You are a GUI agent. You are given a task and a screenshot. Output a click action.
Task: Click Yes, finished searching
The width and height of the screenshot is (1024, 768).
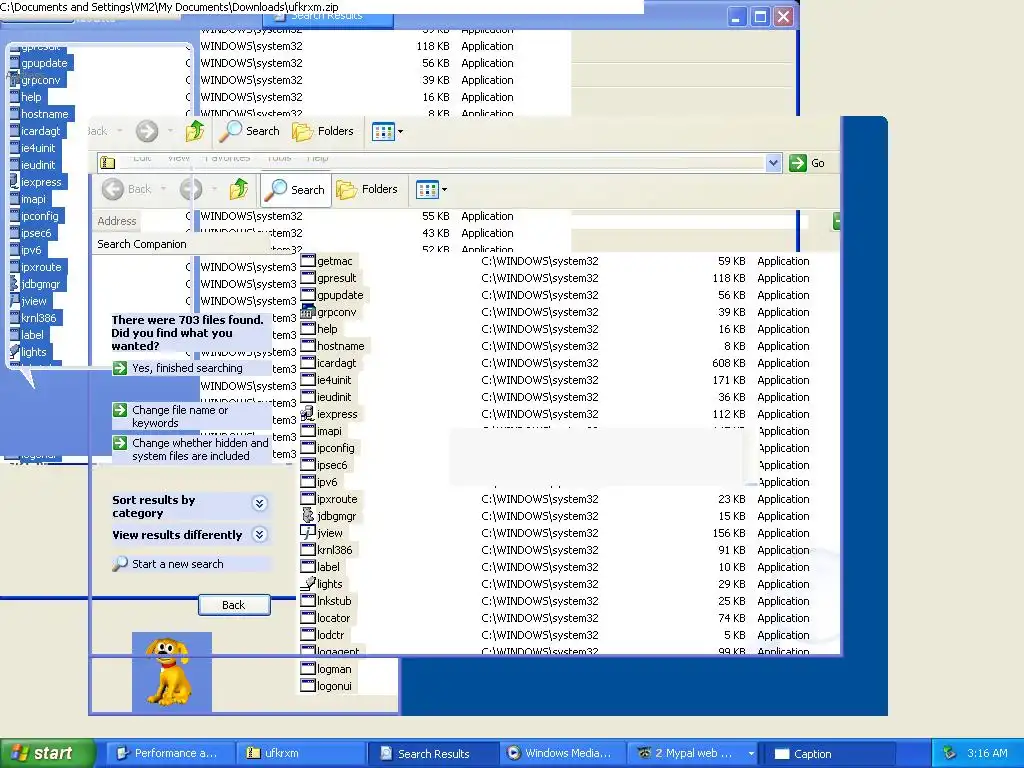[x=187, y=368]
